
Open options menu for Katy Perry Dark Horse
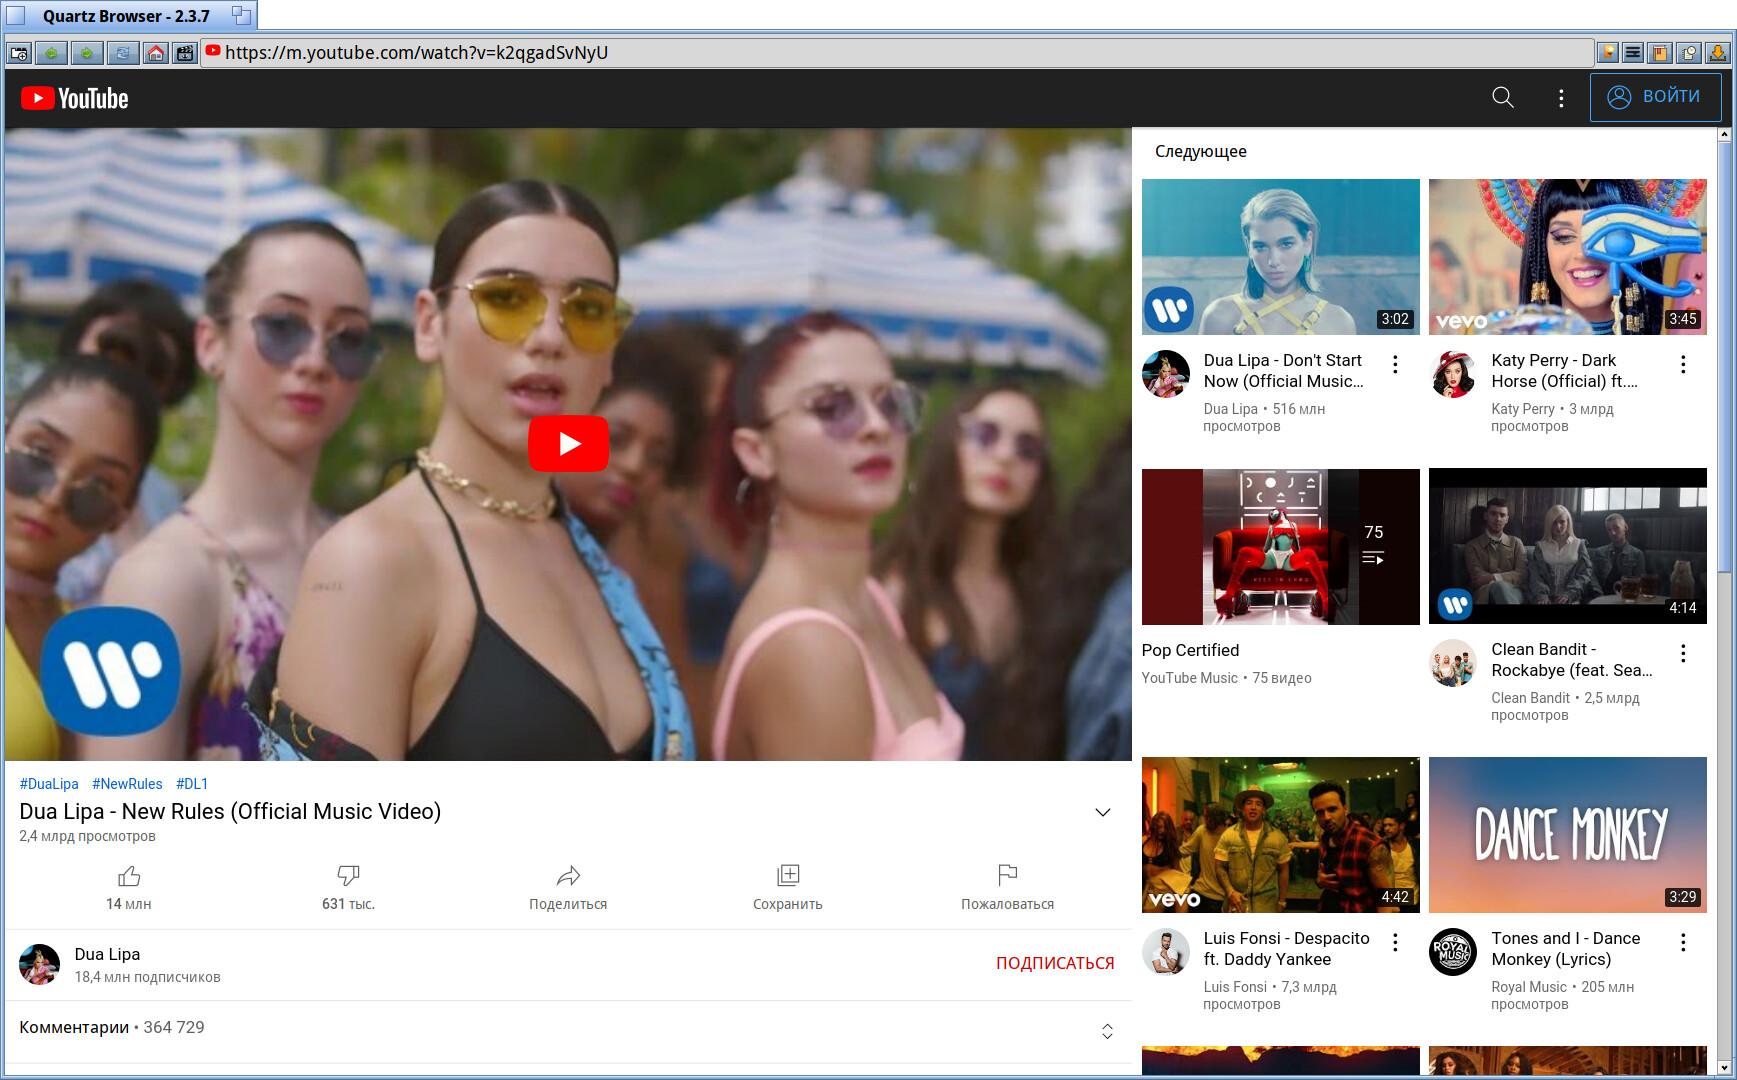pyautogui.click(x=1683, y=365)
